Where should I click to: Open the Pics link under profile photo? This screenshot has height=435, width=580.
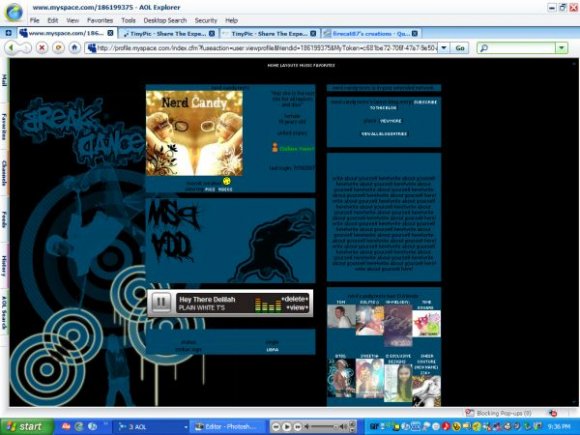tap(210, 189)
